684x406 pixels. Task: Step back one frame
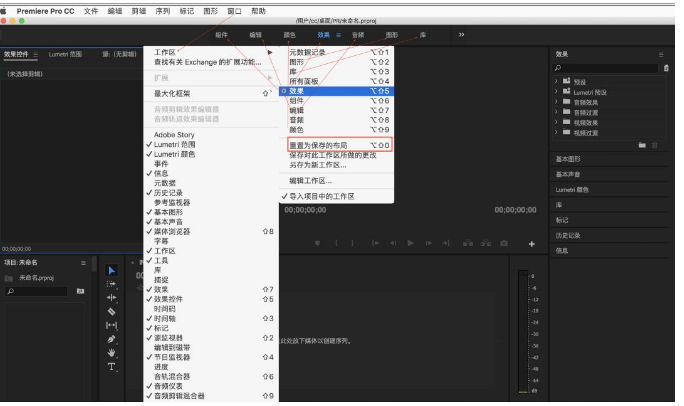pos(393,243)
